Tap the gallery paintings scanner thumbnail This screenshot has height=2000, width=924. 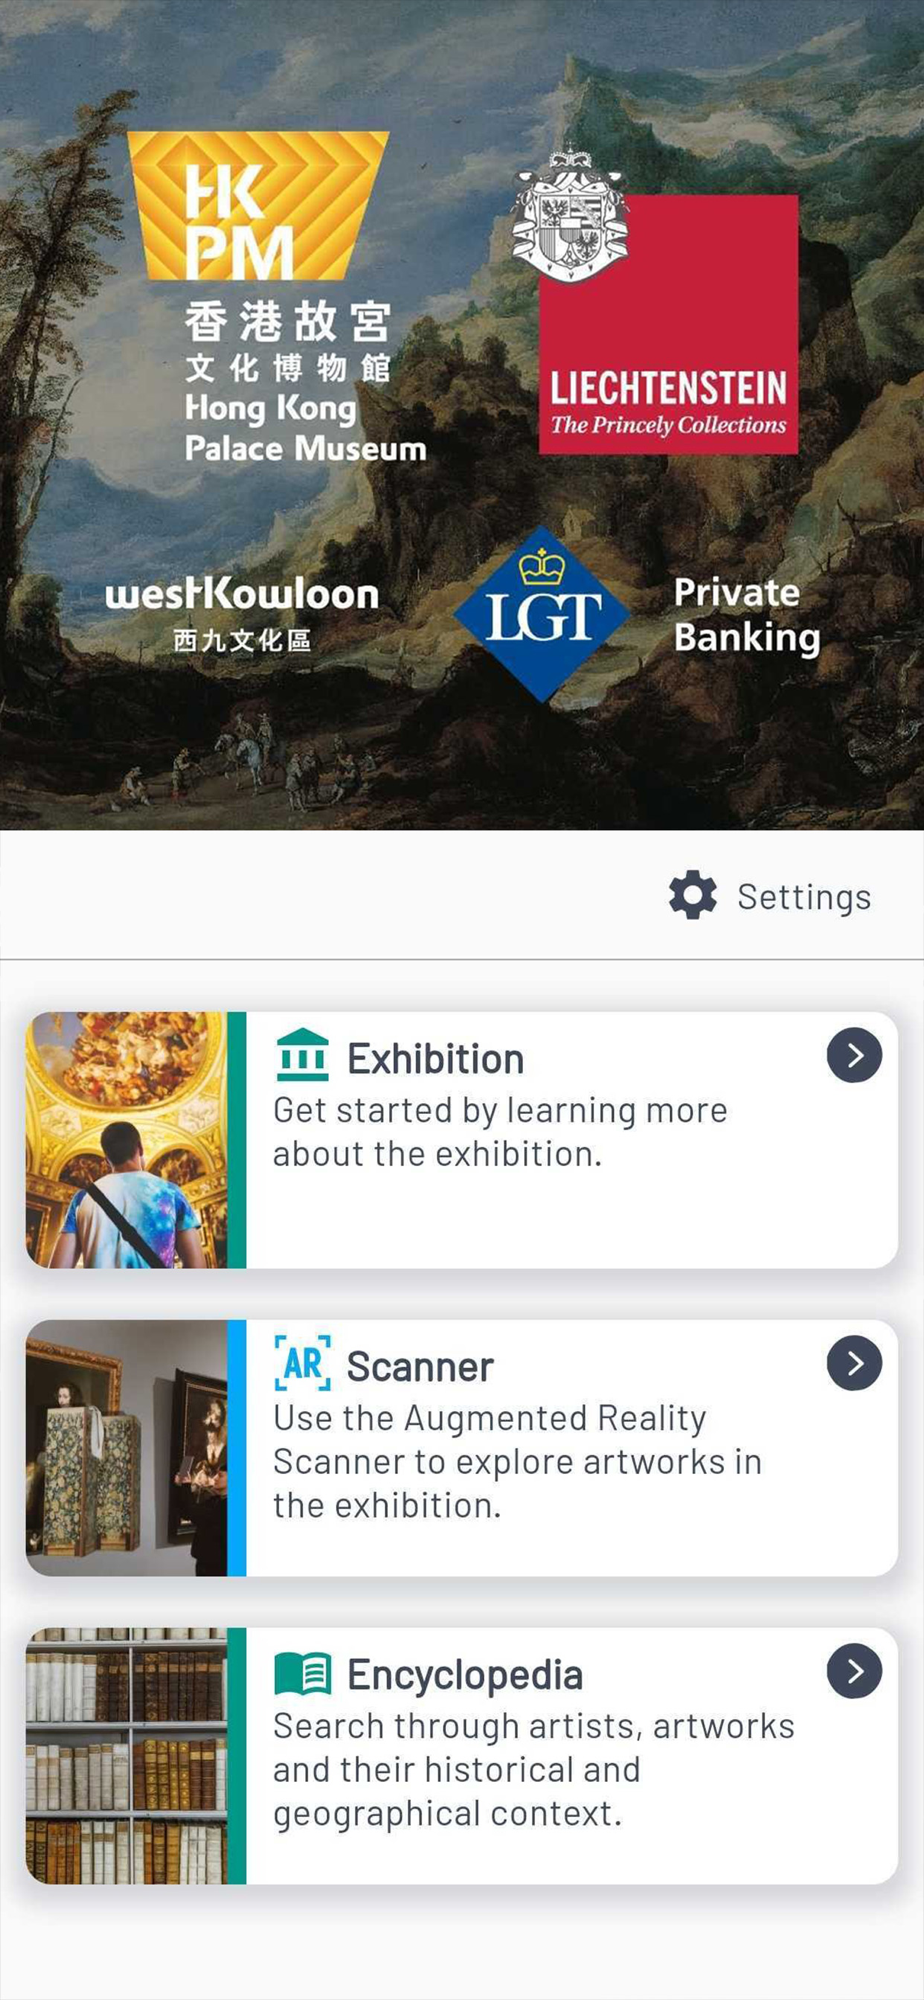tap(126, 1448)
